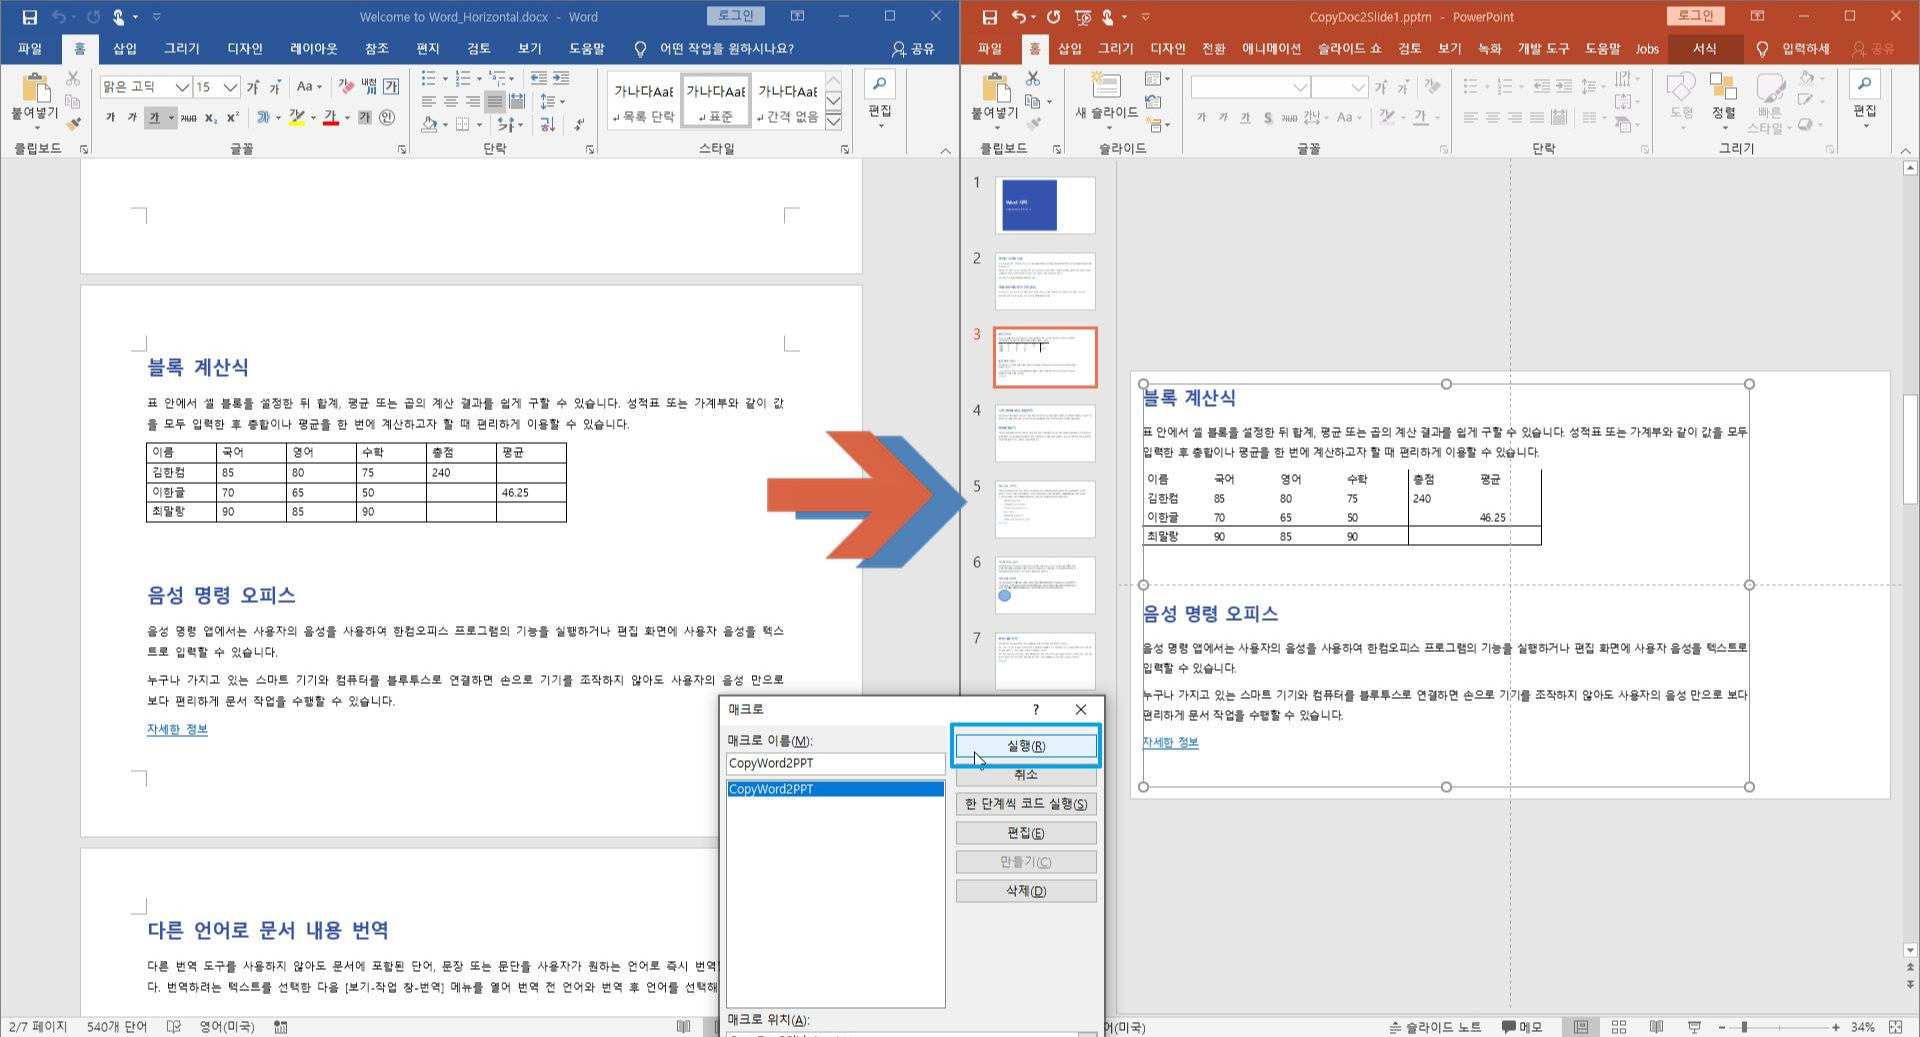The width and height of the screenshot is (1920, 1037).
Task: Click Save icon in PowerPoint title bar
Action: coord(989,17)
